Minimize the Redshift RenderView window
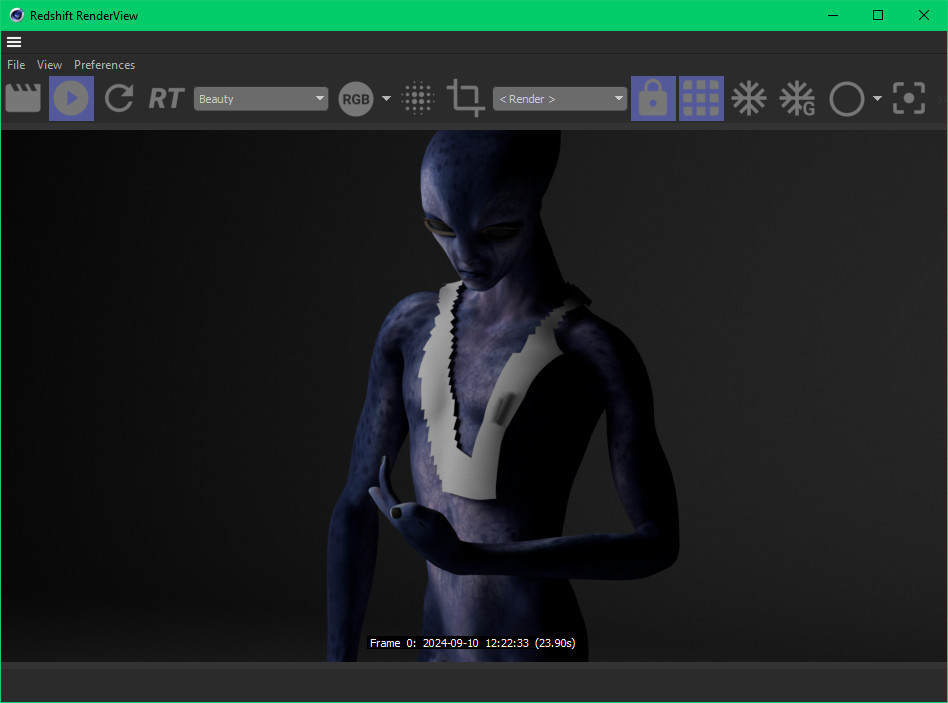 coord(833,15)
